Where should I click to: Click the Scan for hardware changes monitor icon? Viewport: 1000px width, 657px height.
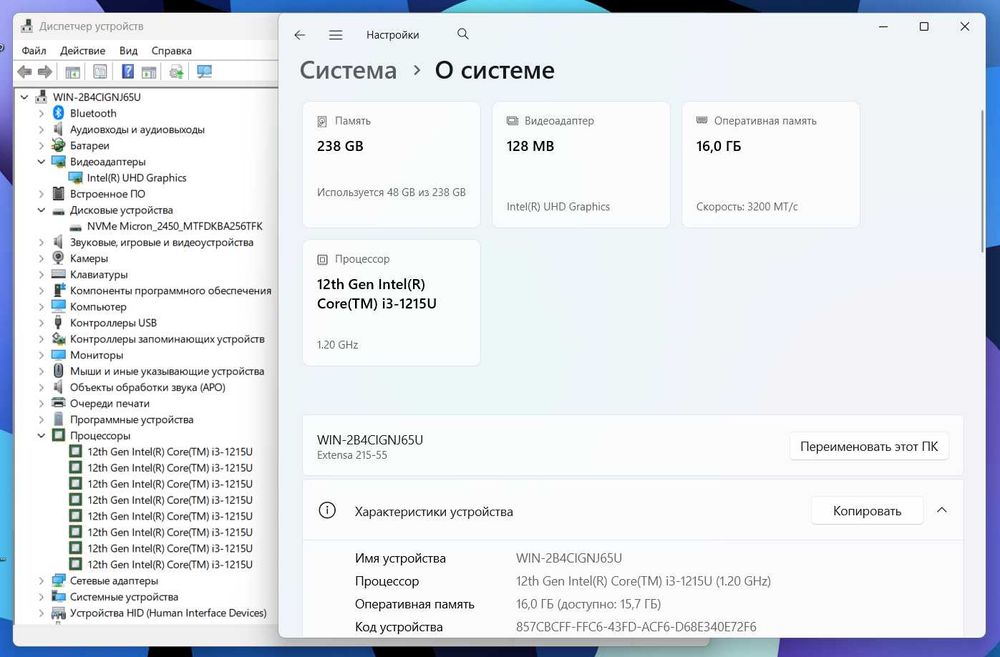(204, 71)
